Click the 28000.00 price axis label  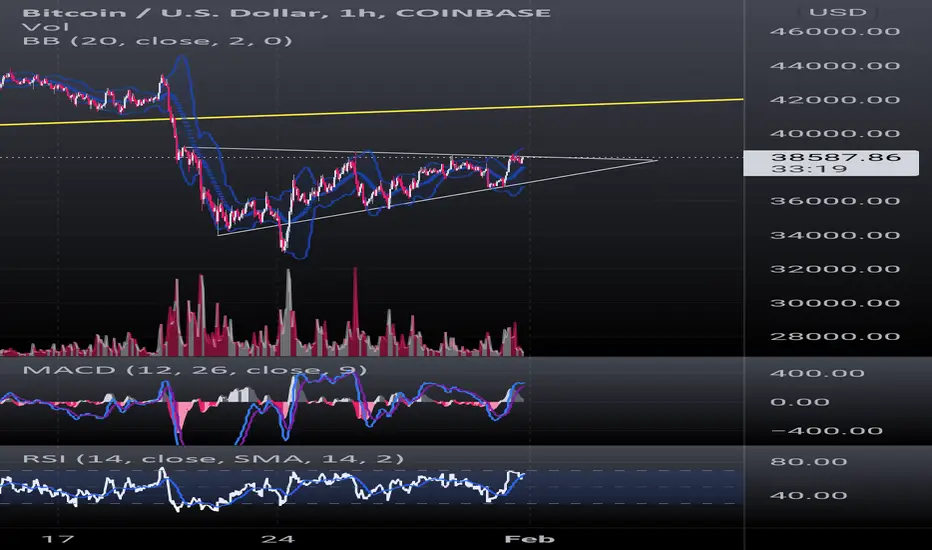(x=835, y=337)
